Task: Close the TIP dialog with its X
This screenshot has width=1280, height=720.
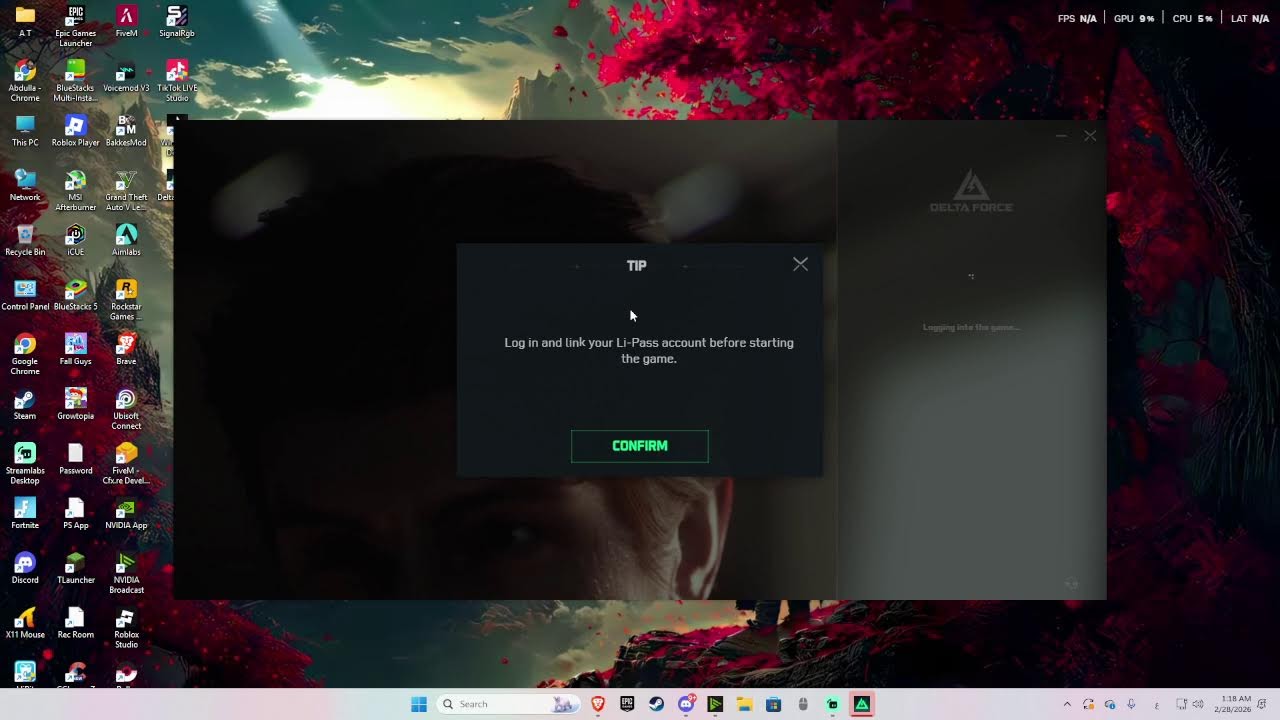Action: click(x=800, y=264)
